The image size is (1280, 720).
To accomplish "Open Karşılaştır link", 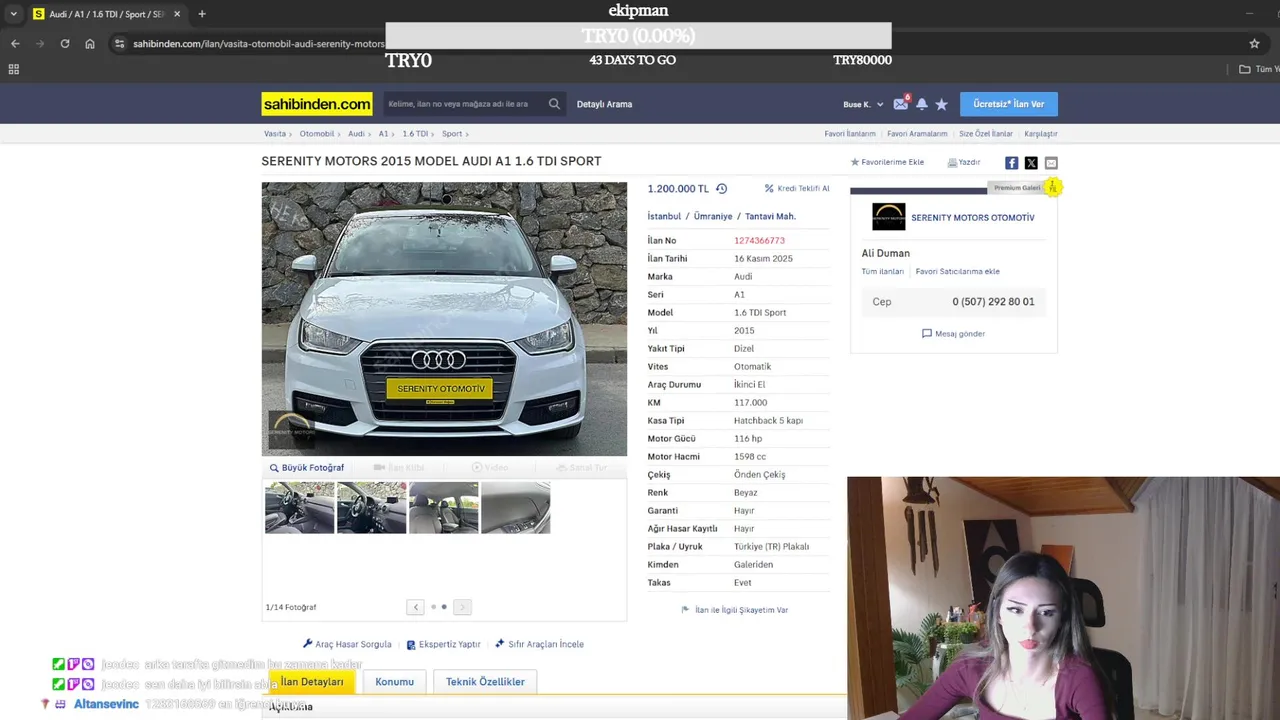I will tap(1041, 134).
